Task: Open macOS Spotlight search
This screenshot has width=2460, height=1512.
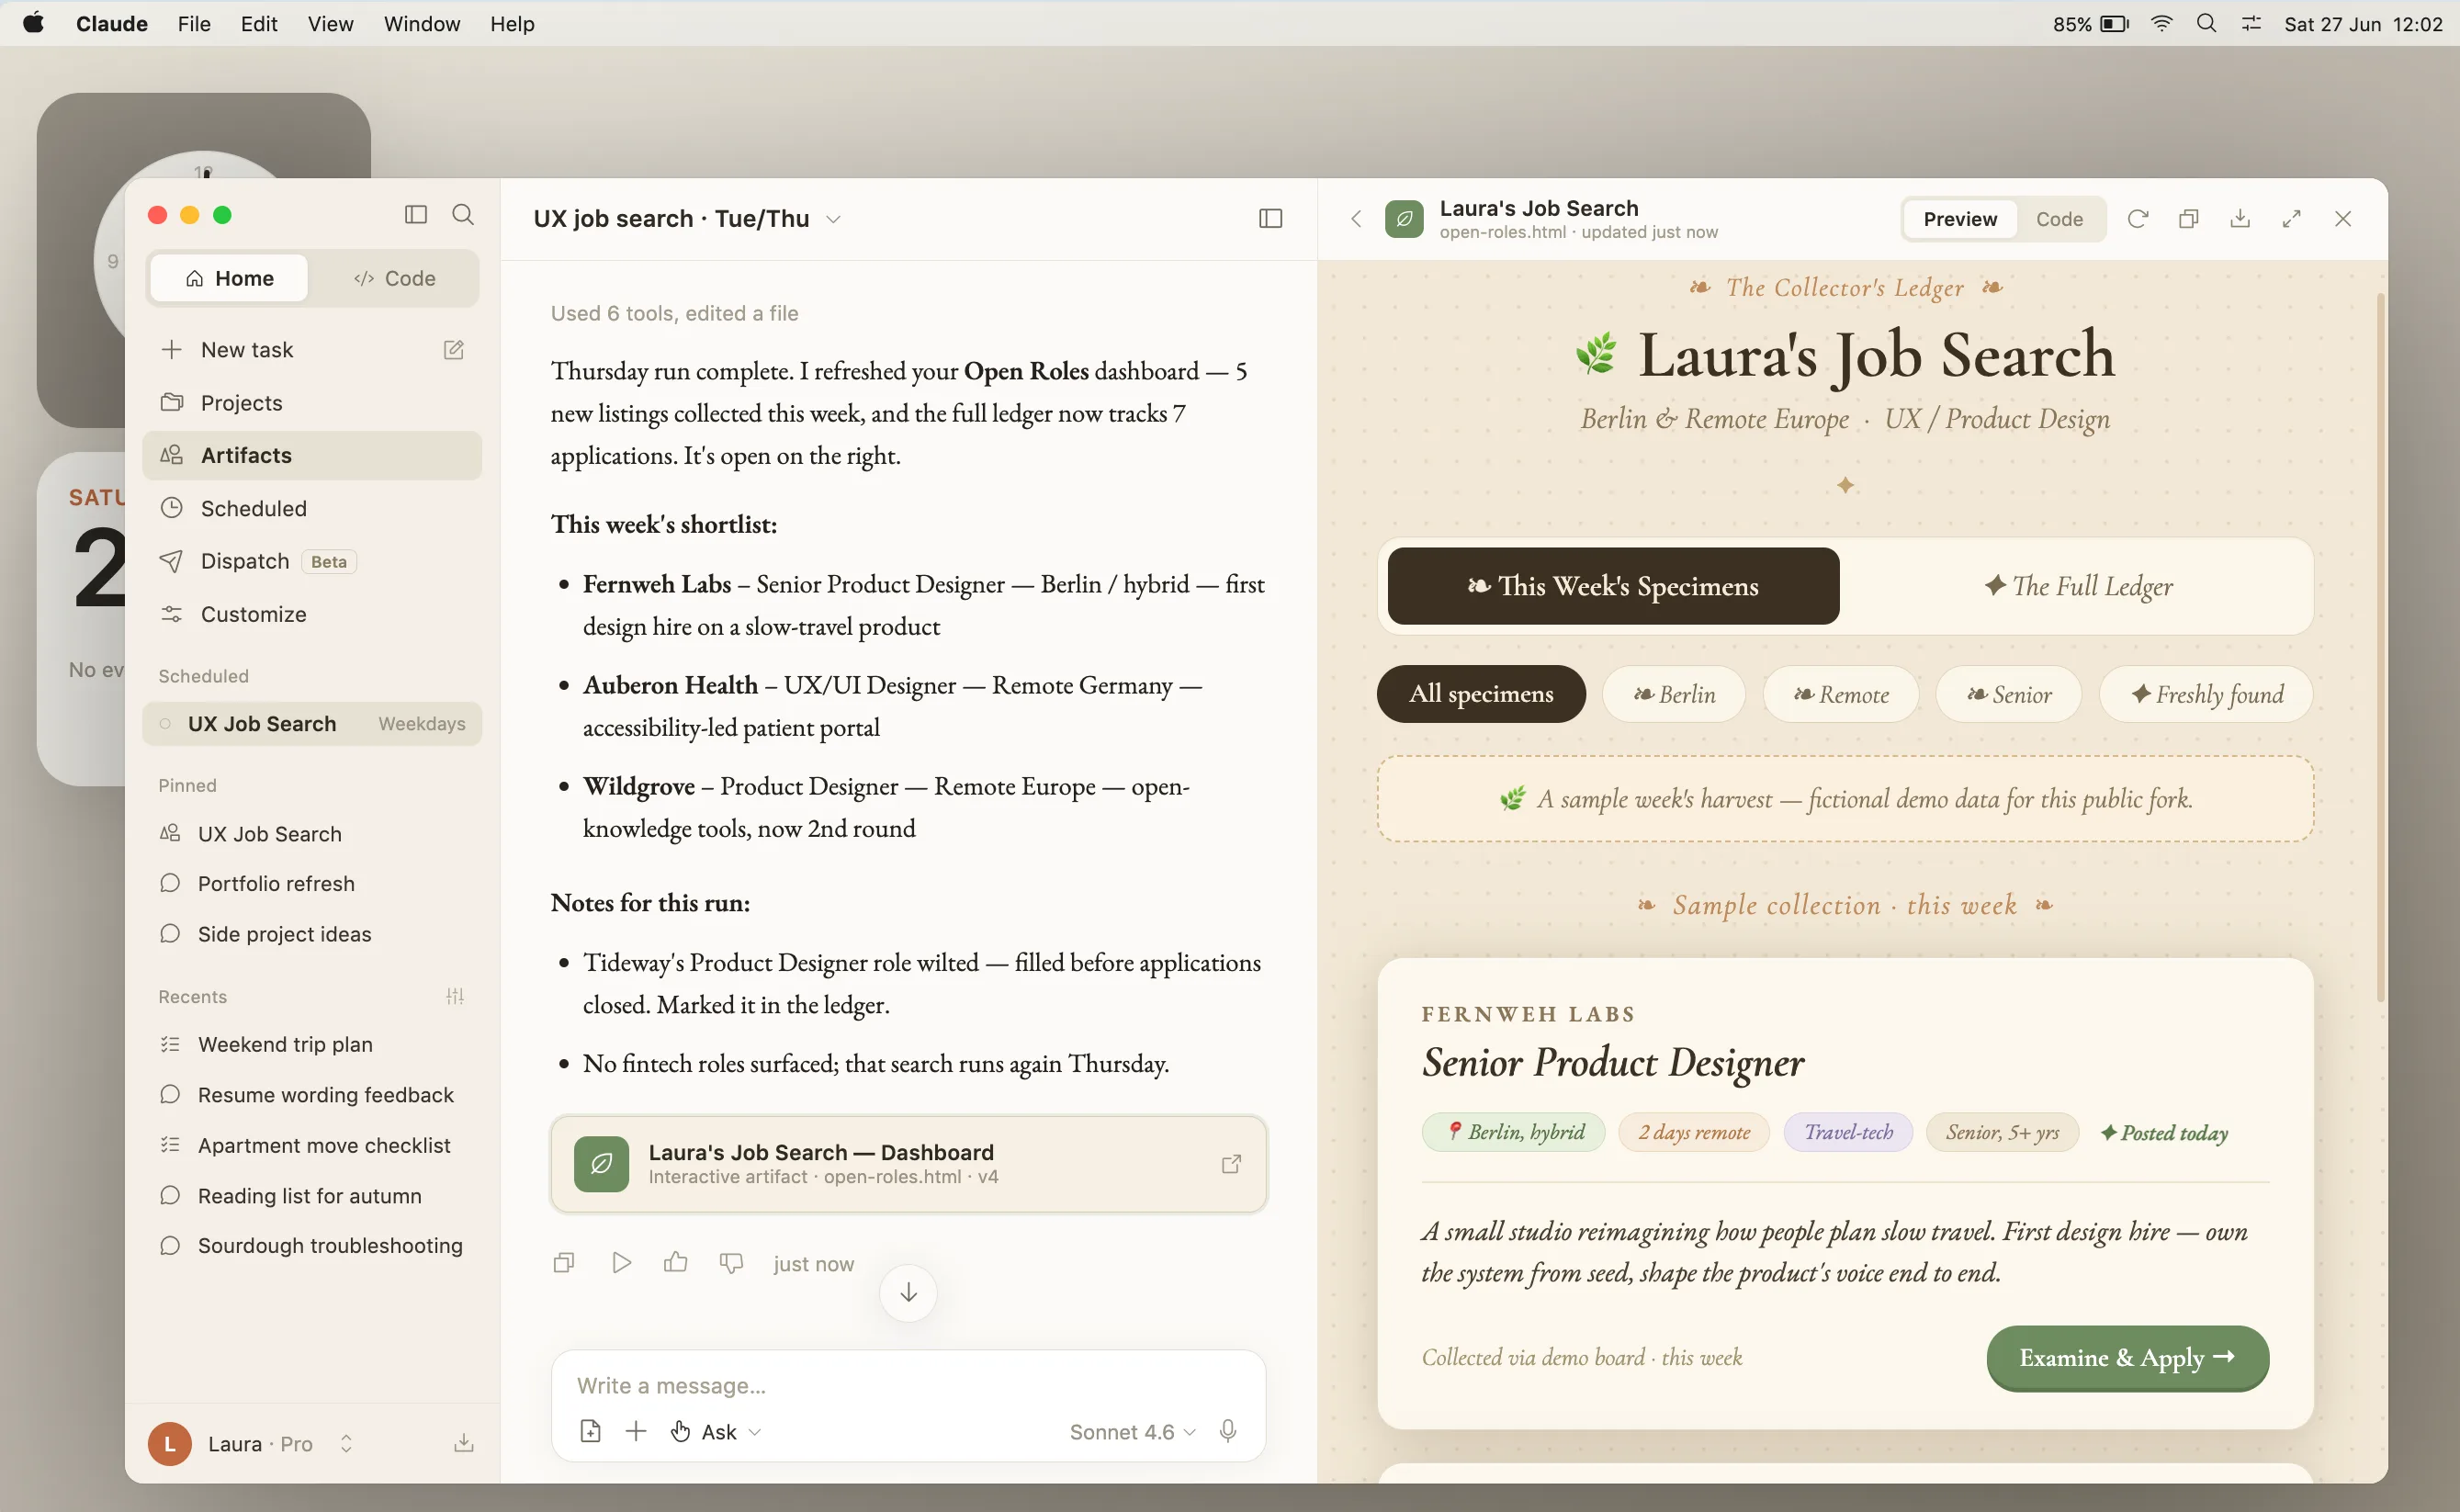Action: coord(2206,24)
